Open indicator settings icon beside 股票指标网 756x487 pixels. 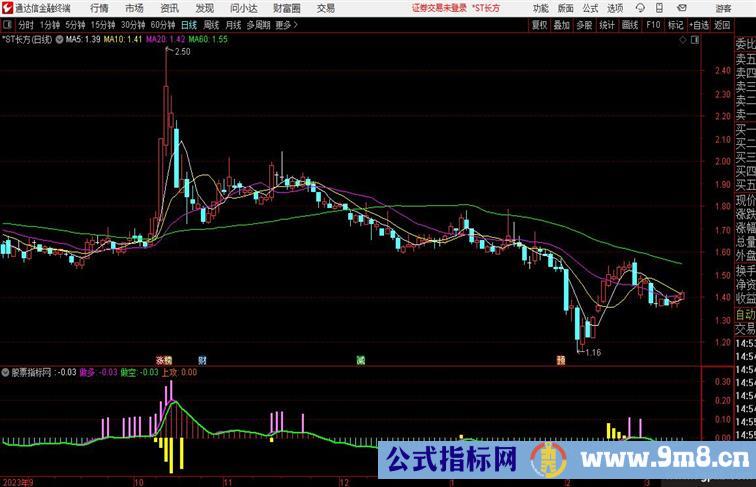pyautogui.click(x=6, y=371)
